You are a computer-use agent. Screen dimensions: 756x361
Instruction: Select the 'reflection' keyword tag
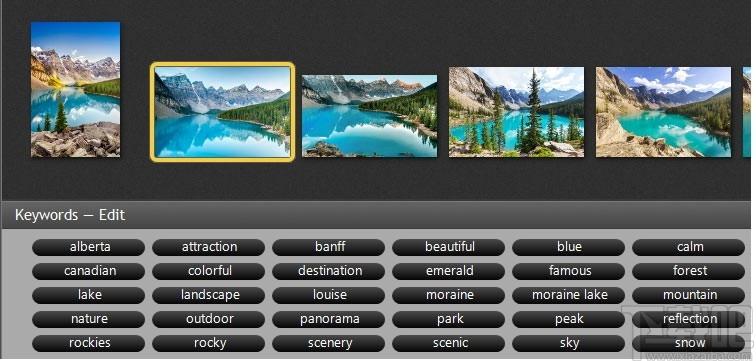tap(688, 320)
